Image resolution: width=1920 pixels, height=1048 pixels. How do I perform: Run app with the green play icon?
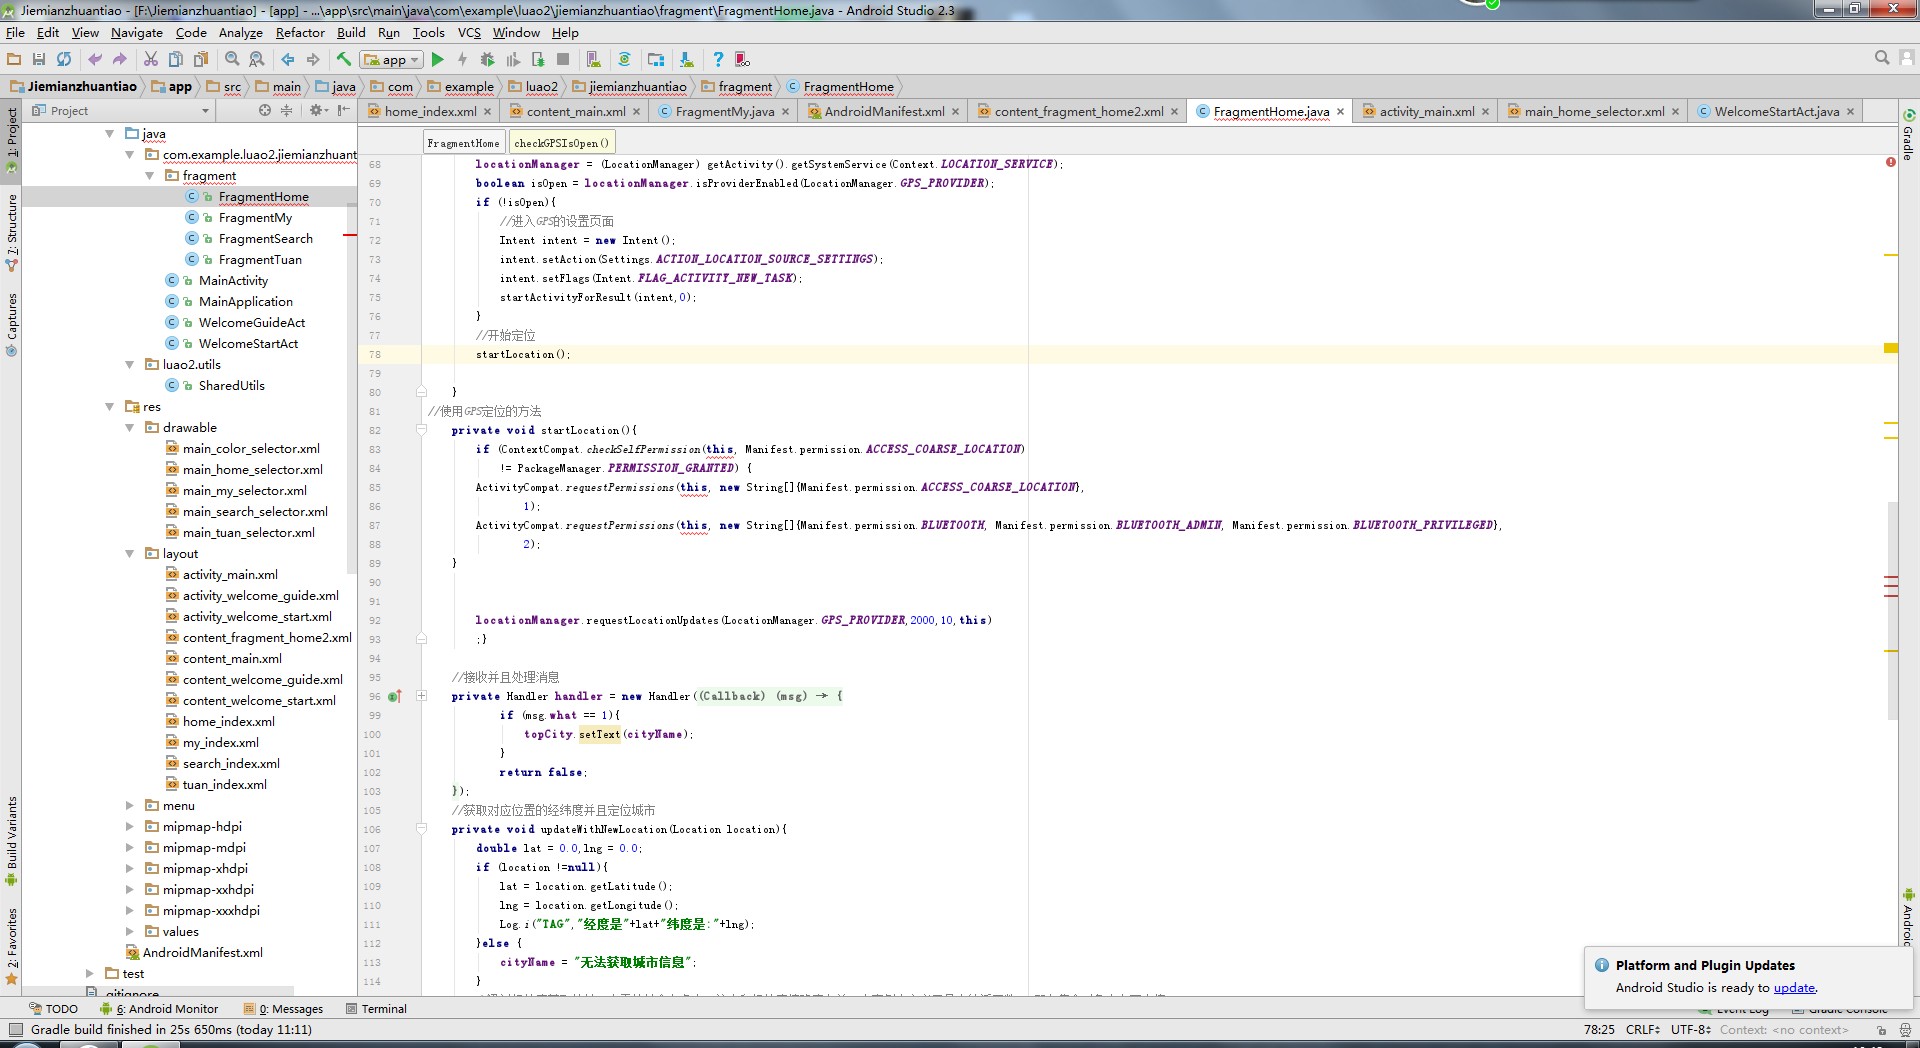click(437, 59)
